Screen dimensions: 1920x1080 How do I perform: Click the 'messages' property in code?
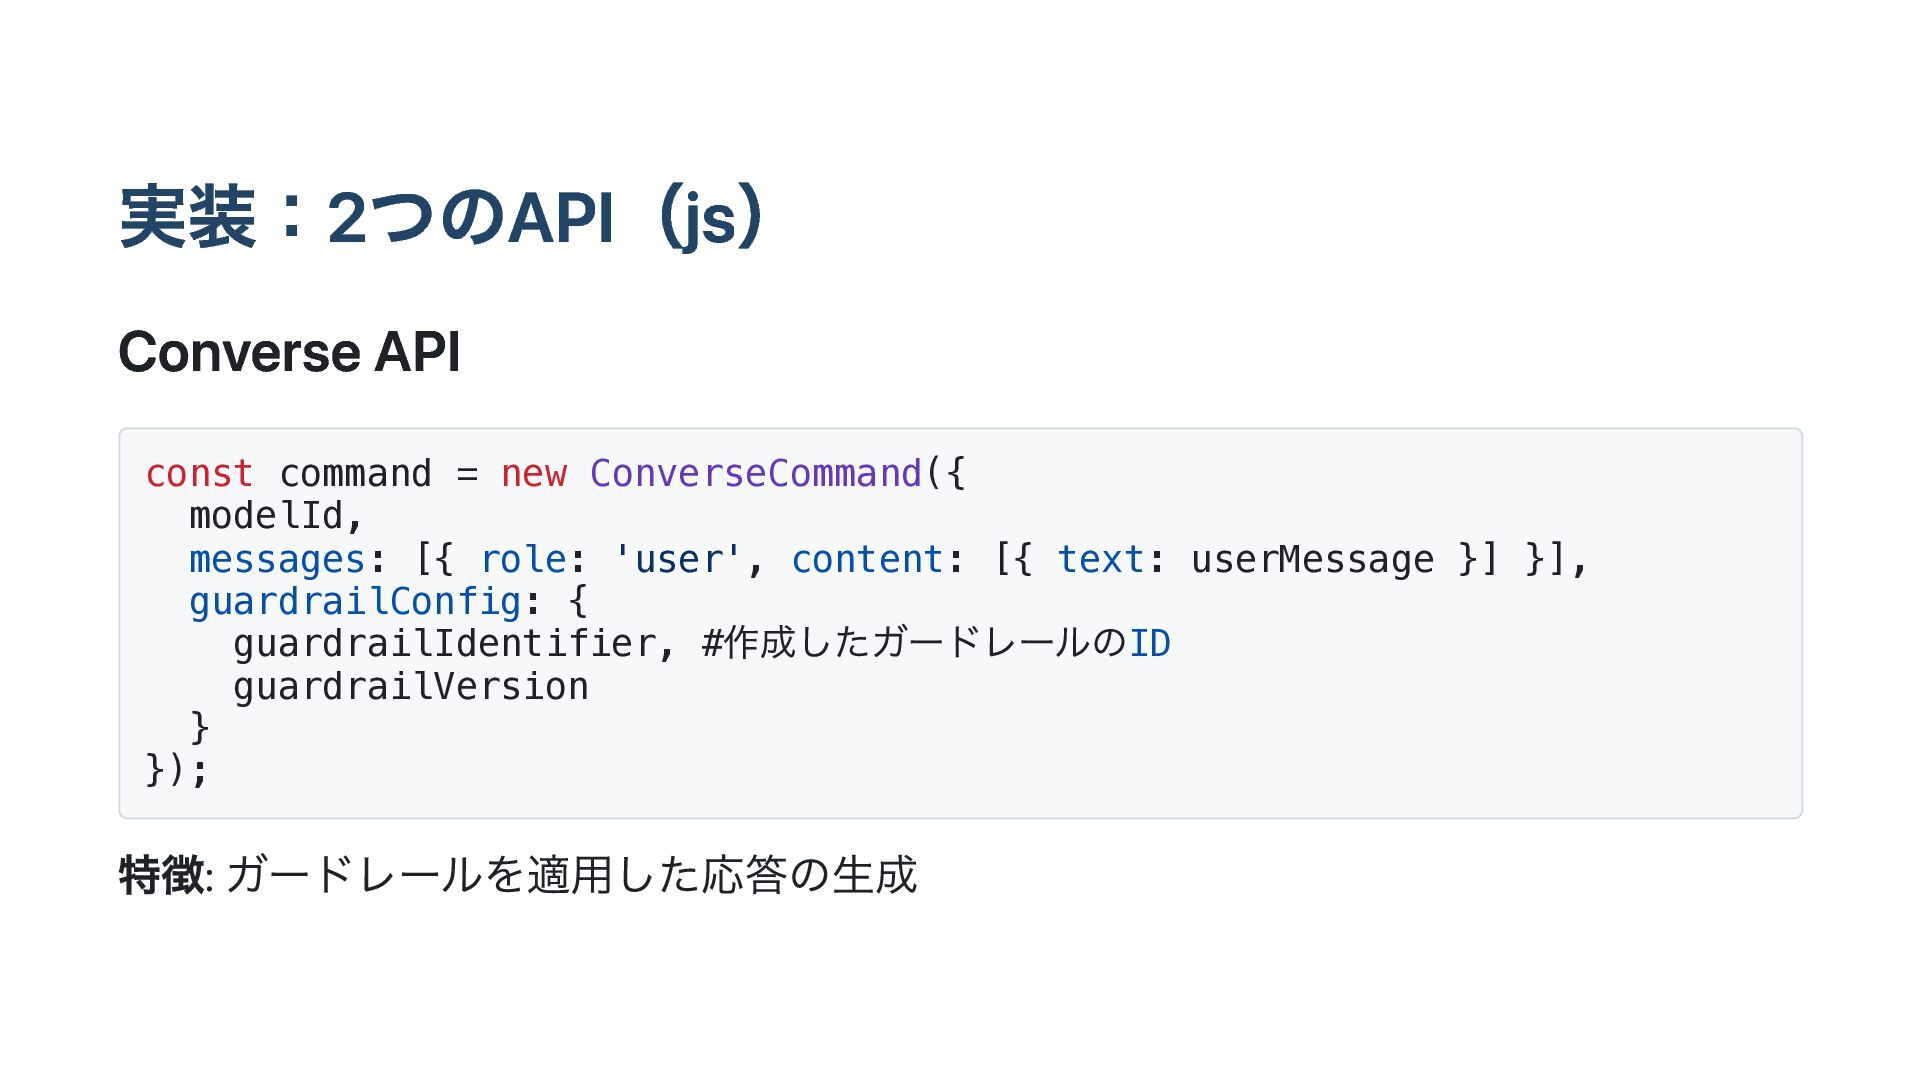[x=277, y=559]
